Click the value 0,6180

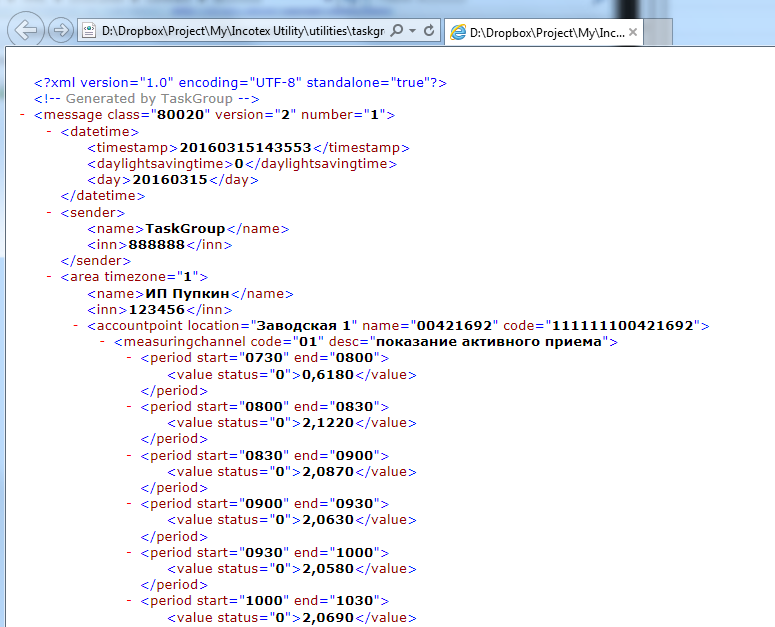tap(328, 375)
